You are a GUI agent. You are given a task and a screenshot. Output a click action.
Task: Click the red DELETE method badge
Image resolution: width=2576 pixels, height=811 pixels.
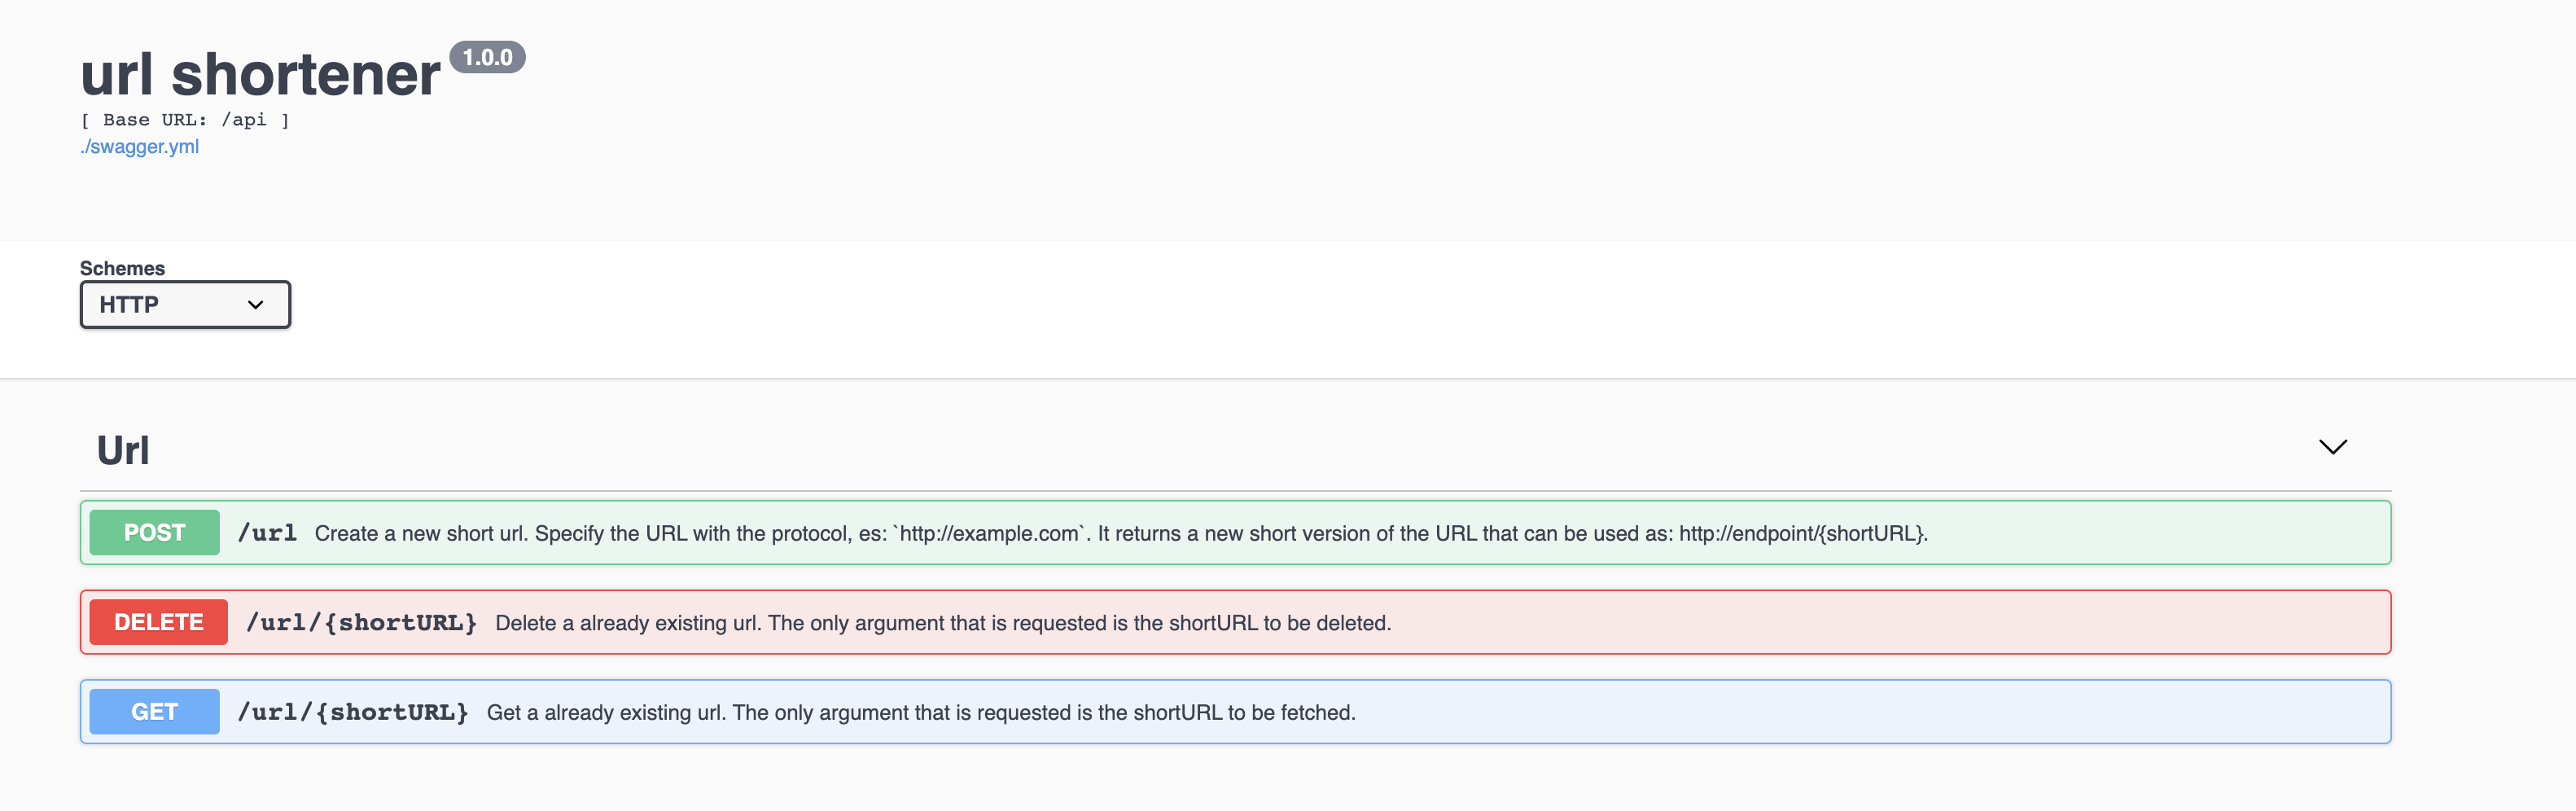click(x=158, y=622)
